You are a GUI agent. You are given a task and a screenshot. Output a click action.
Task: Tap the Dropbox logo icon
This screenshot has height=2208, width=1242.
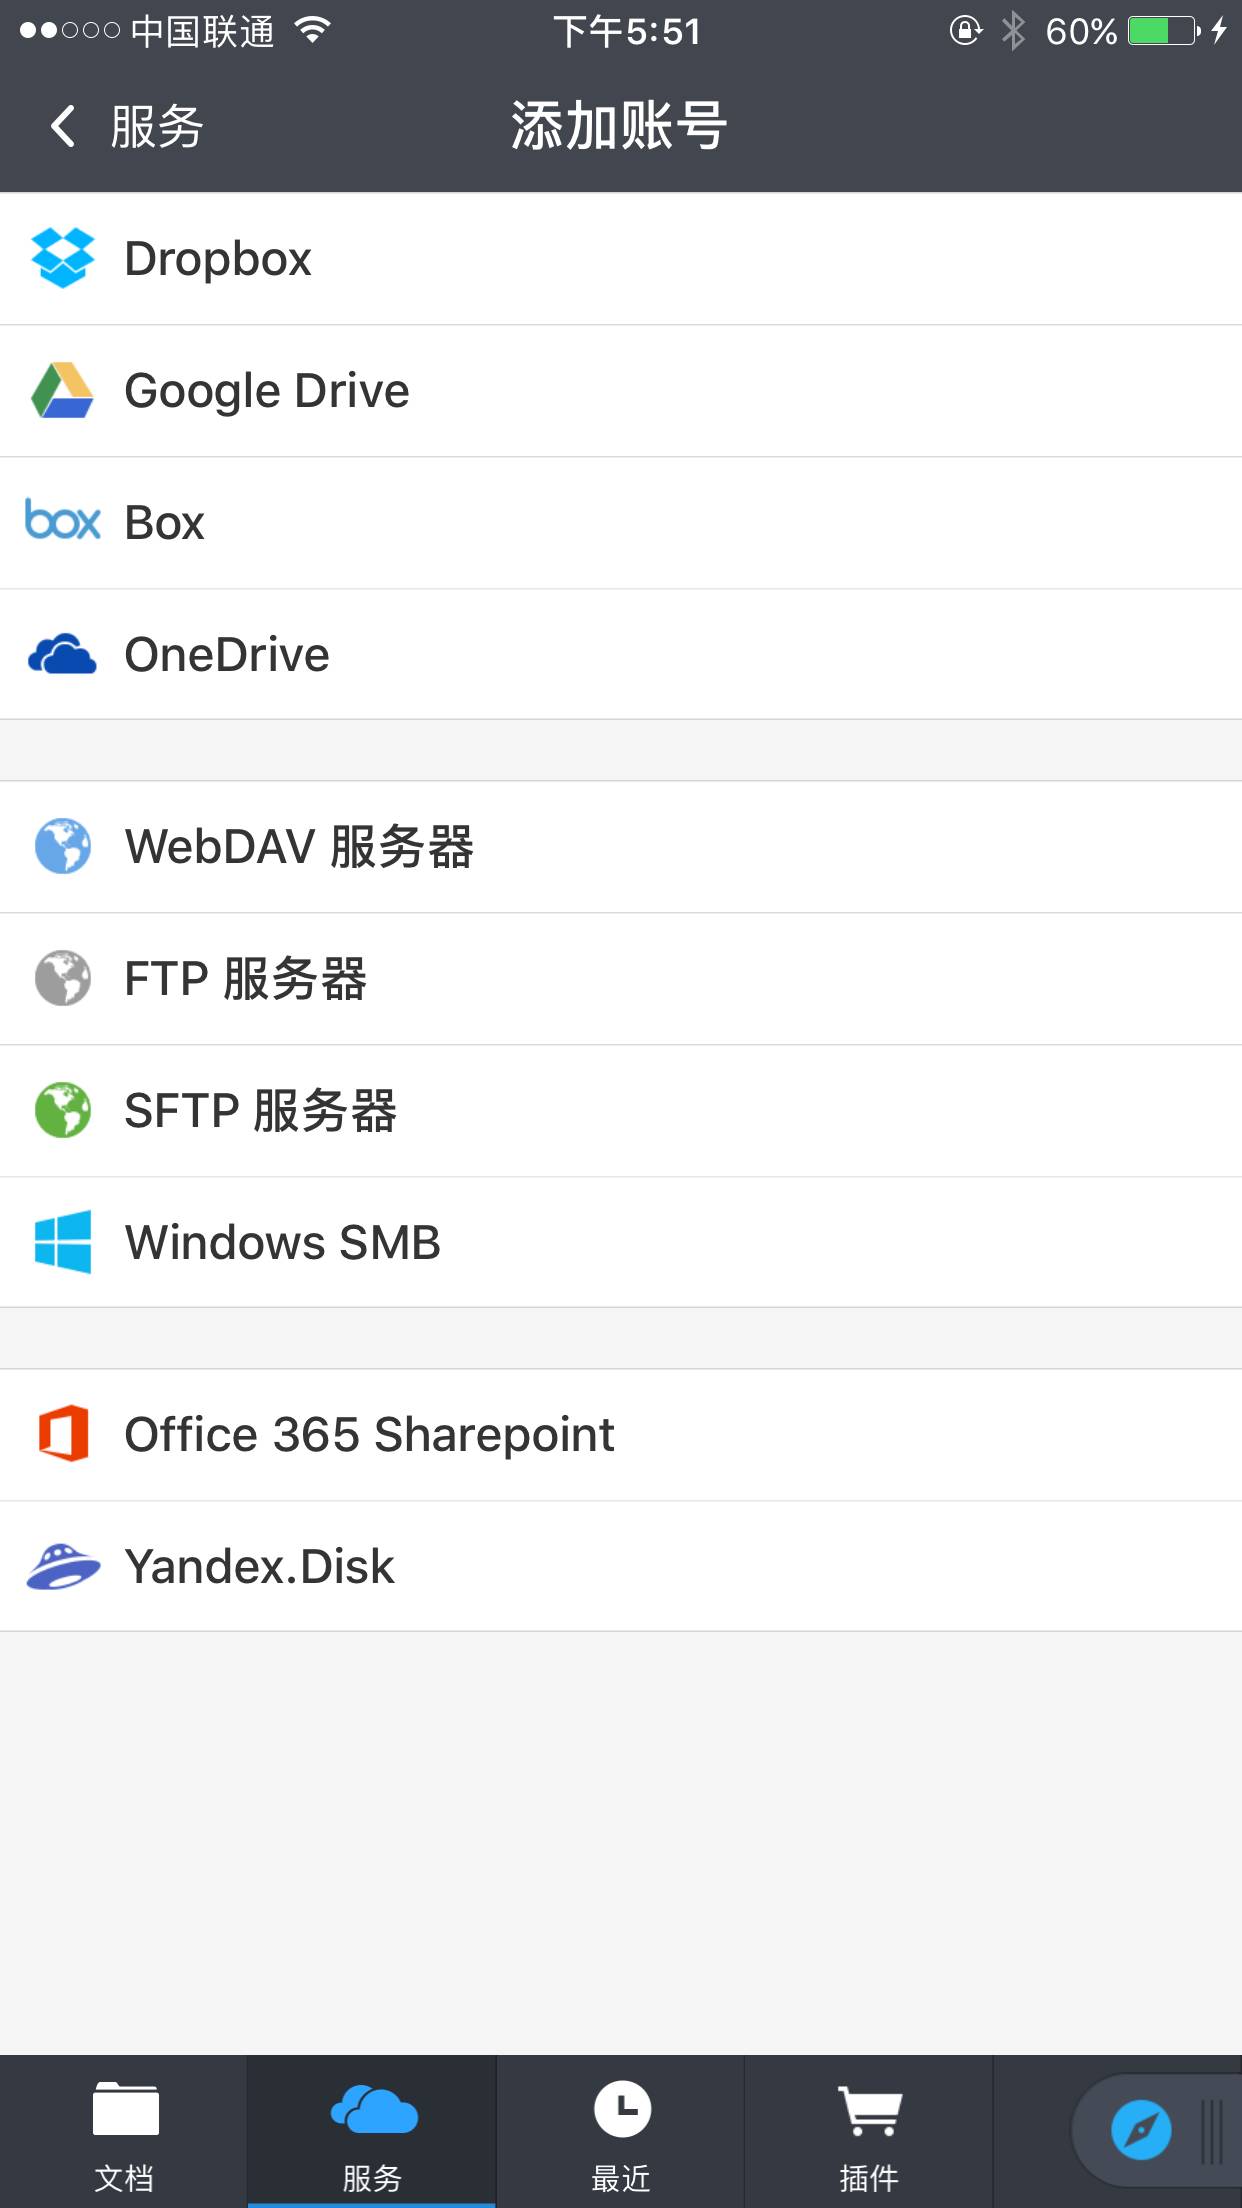point(63,258)
